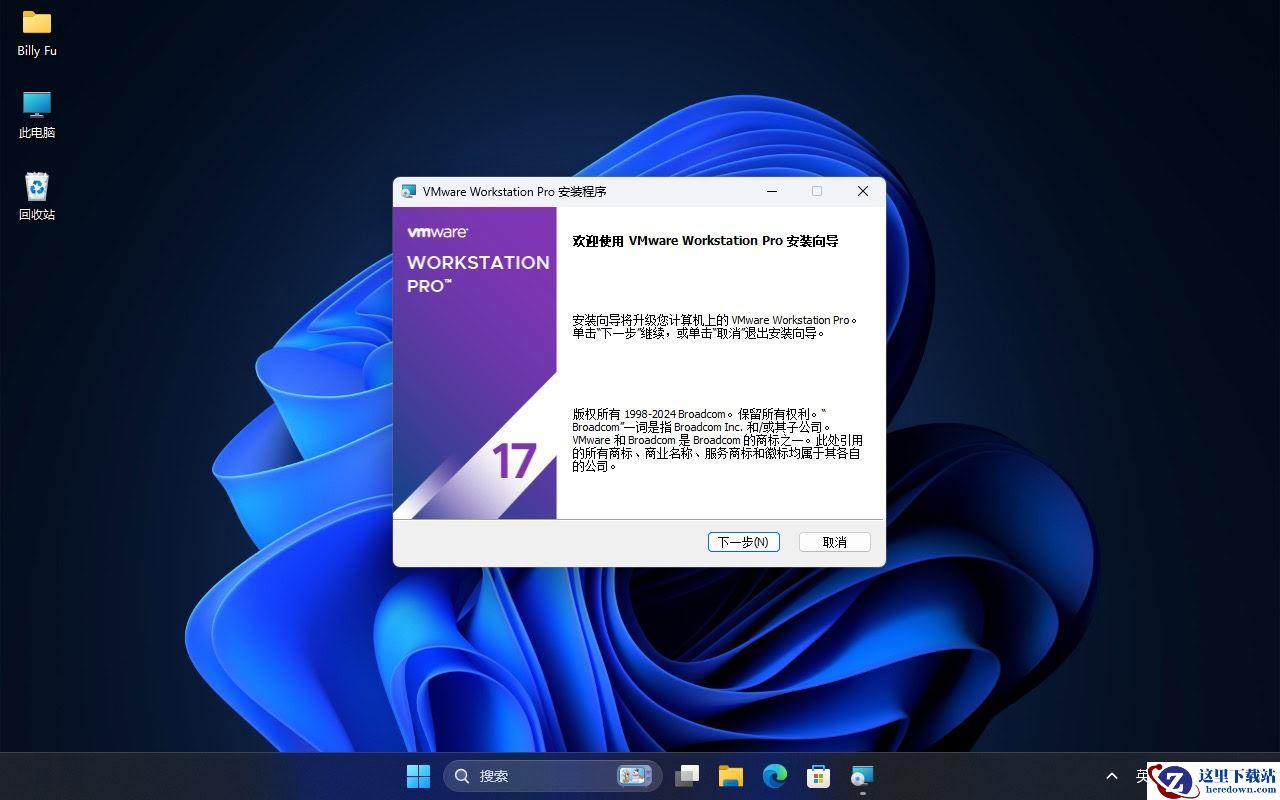Click the installer icon in the title bar
1280x800 pixels.
tap(409, 192)
